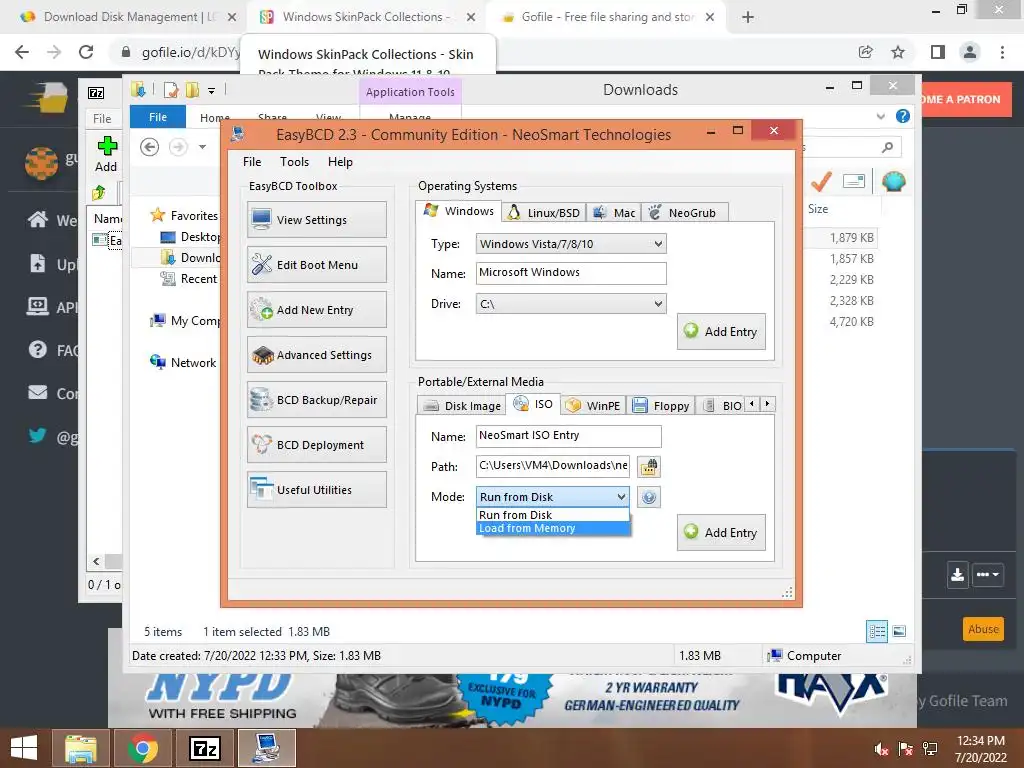Image resolution: width=1024 pixels, height=768 pixels.
Task: Click the NeoSmart ISO Entry name field
Action: [568, 436]
